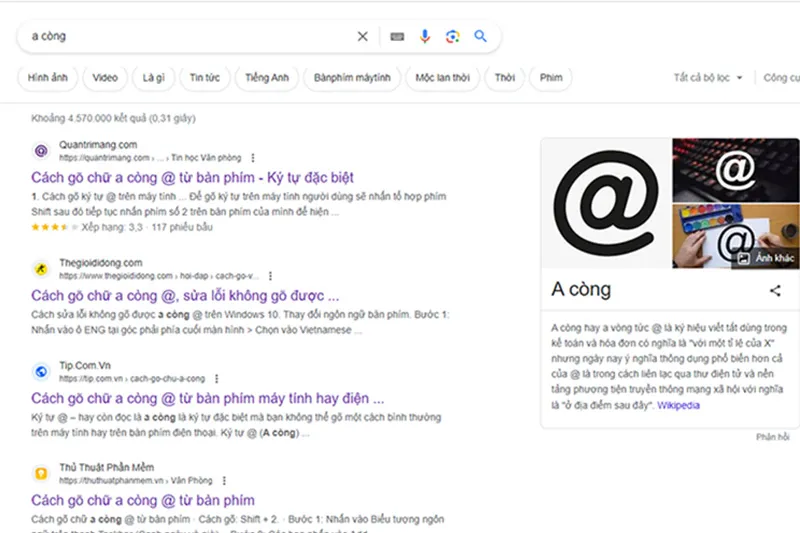Click the Quantrimang.com site favicon
The height and width of the screenshot is (533, 800).
click(x=41, y=151)
